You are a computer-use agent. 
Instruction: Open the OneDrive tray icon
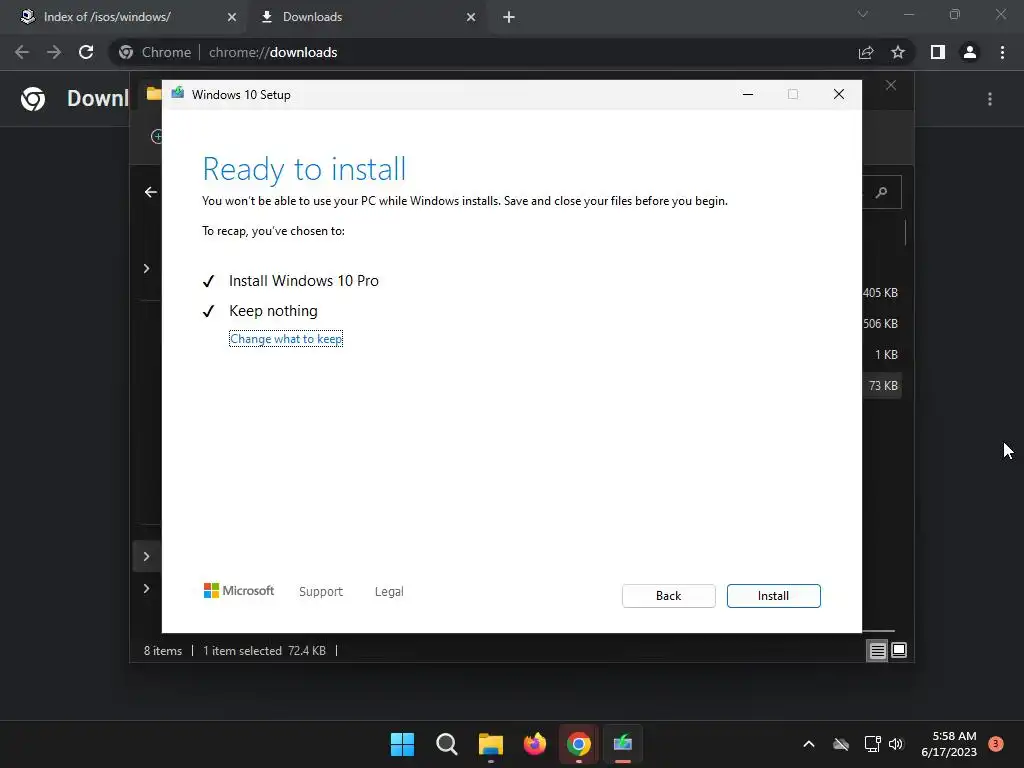[841, 744]
